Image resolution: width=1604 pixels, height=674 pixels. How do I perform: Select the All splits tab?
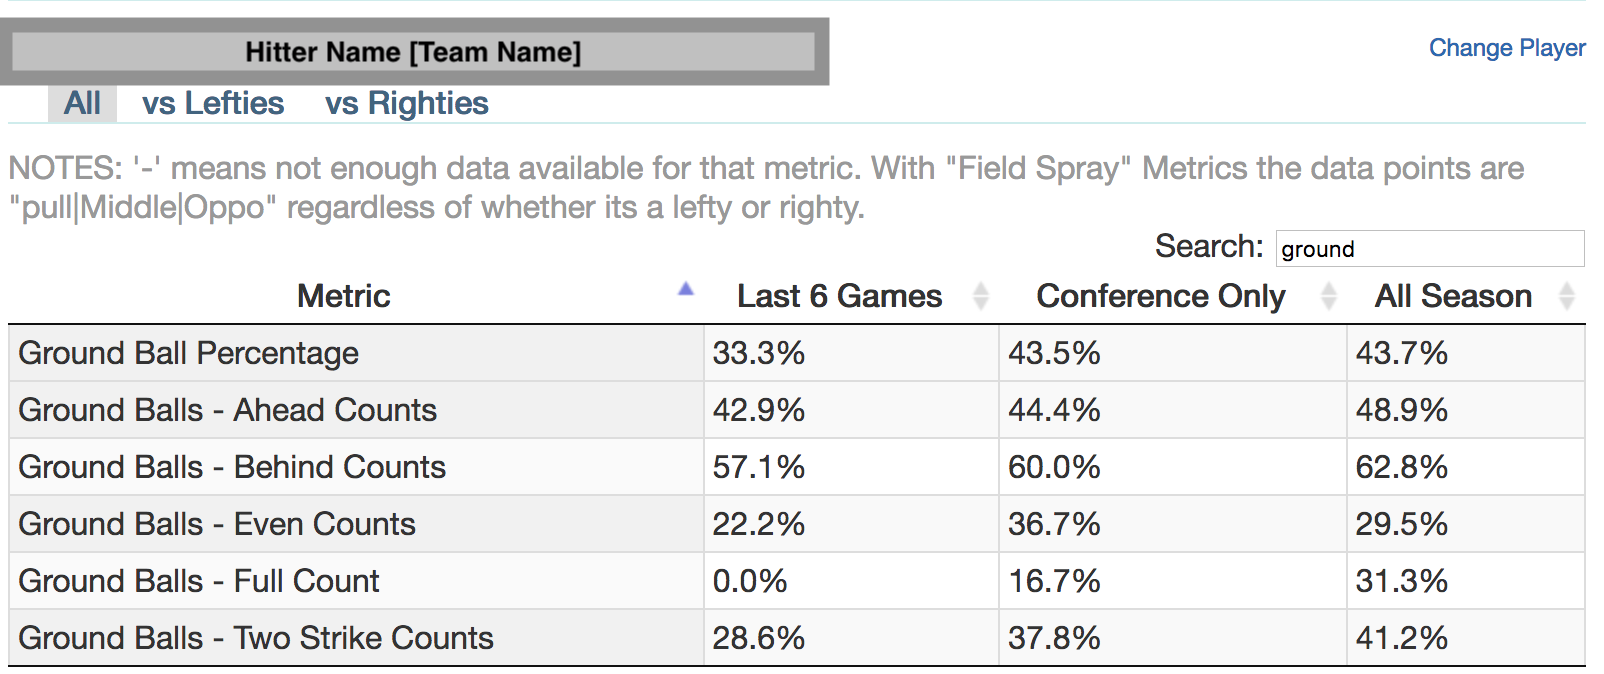82,103
